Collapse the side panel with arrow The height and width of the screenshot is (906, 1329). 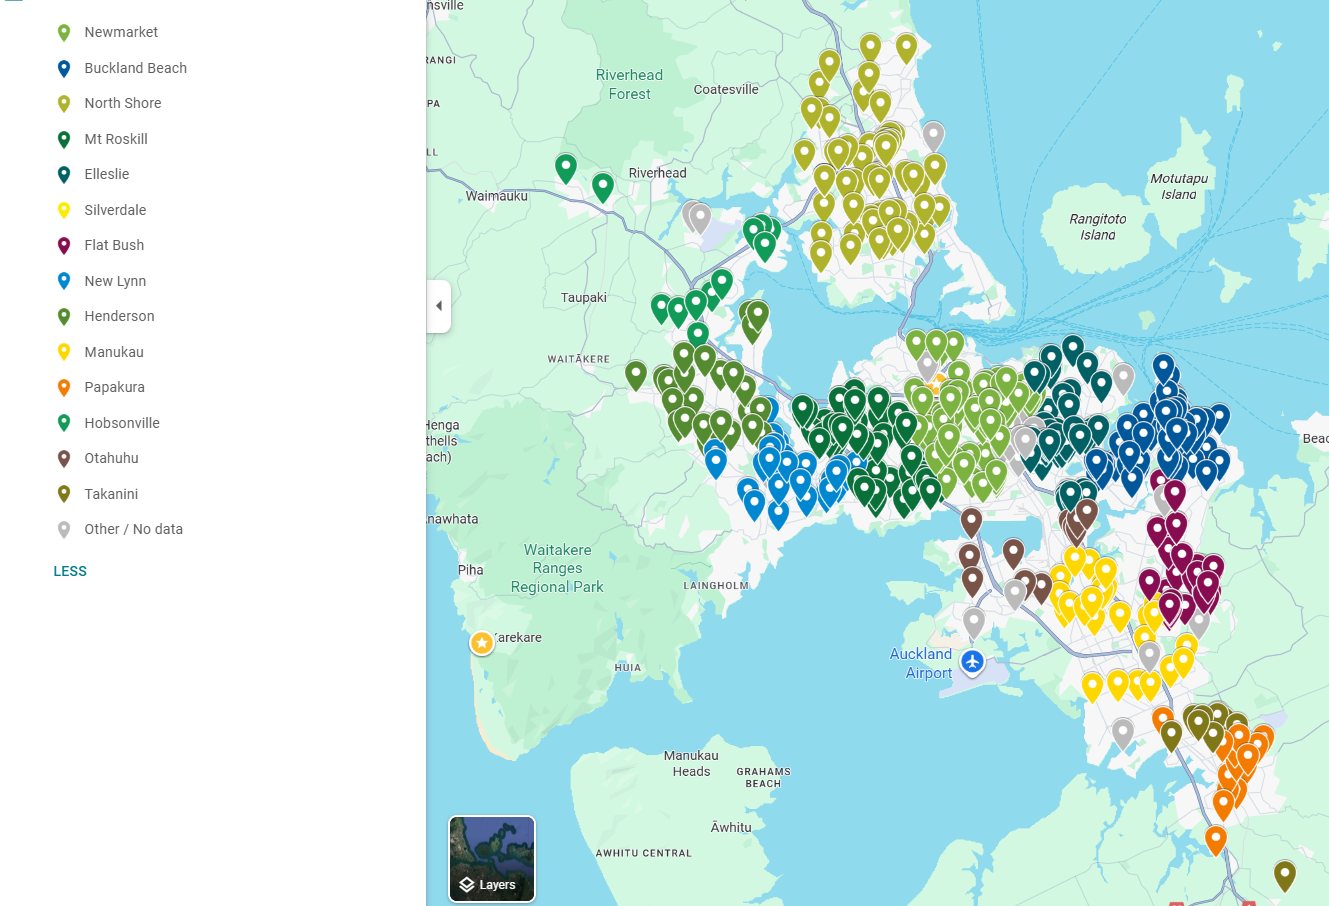[x=439, y=306]
